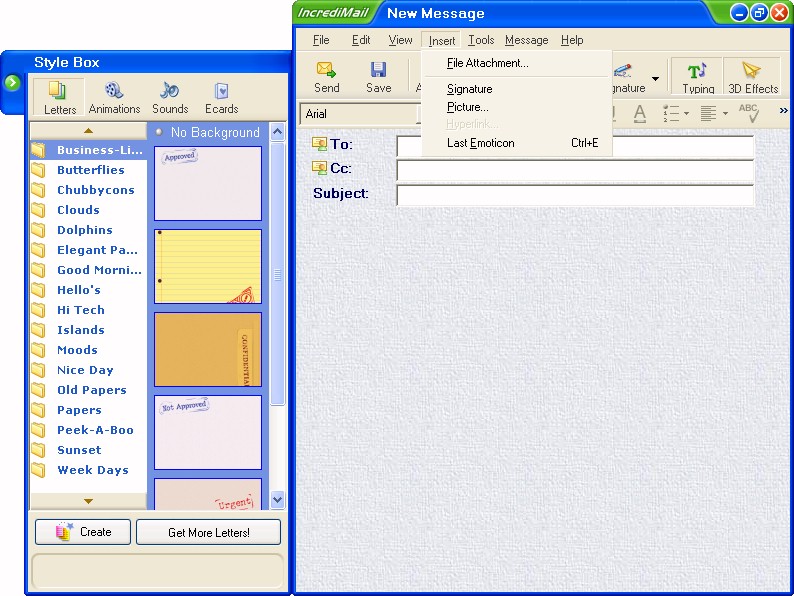Screen dimensions: 794x596
Task: Open the Ecards section icon
Action: (x=221, y=91)
